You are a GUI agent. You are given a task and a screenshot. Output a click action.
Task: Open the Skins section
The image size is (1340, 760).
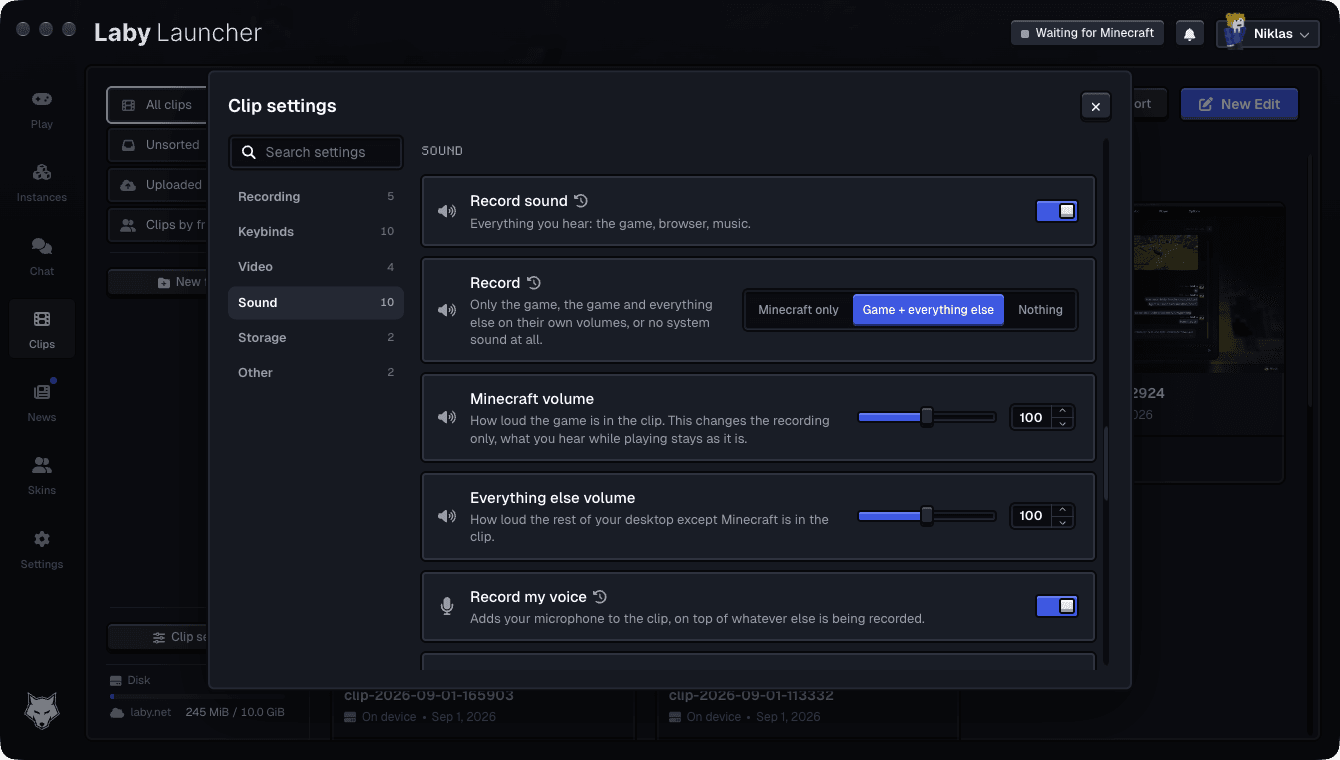tap(41, 476)
